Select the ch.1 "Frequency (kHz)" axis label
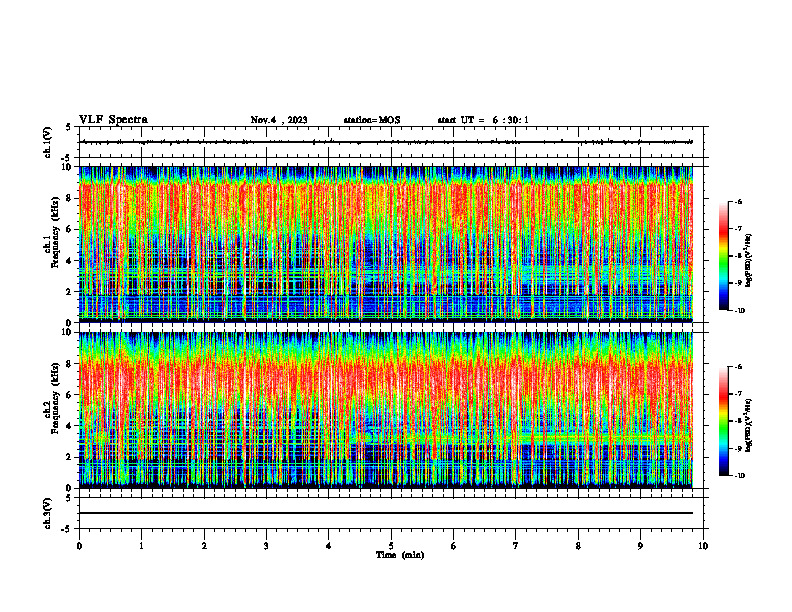Image resolution: width=792 pixels, height=612 pixels. (x=56, y=232)
